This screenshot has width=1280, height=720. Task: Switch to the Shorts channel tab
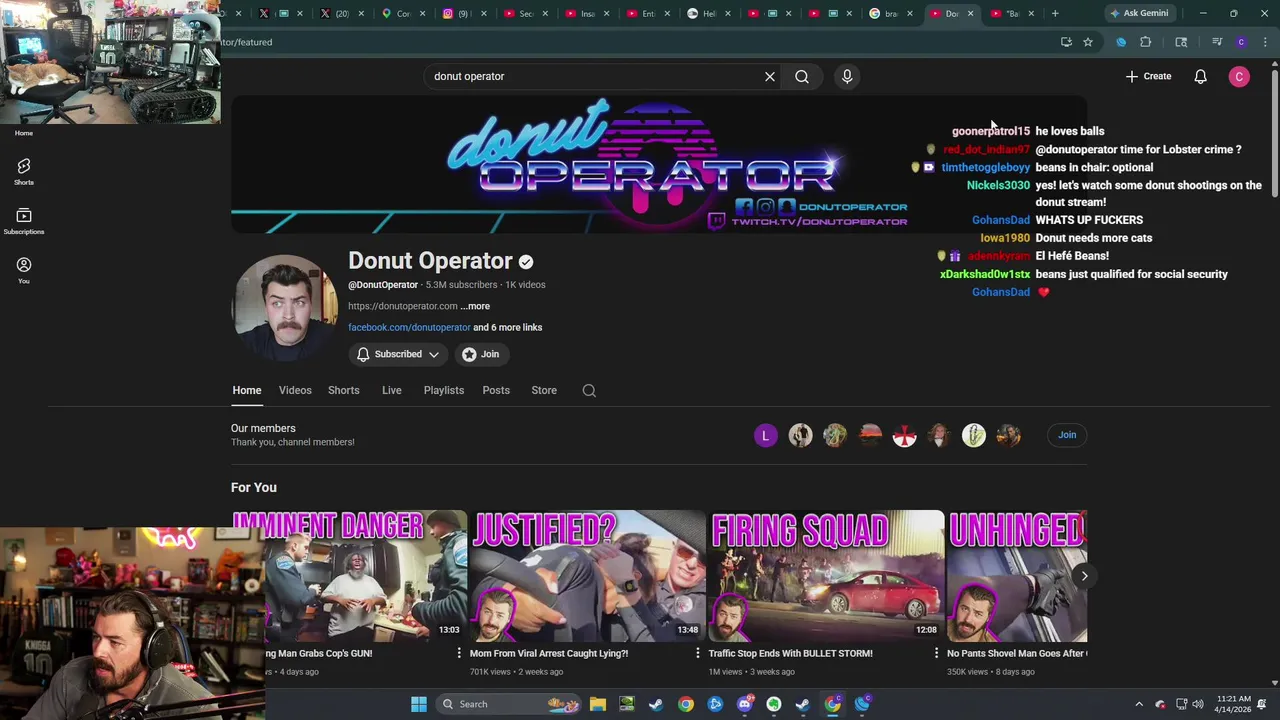(343, 390)
